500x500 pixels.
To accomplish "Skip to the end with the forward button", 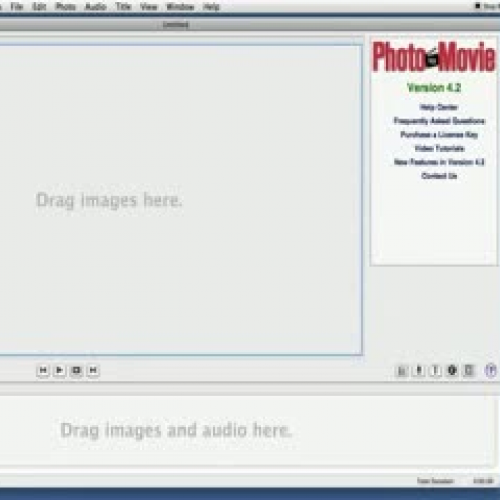I will pos(93,370).
